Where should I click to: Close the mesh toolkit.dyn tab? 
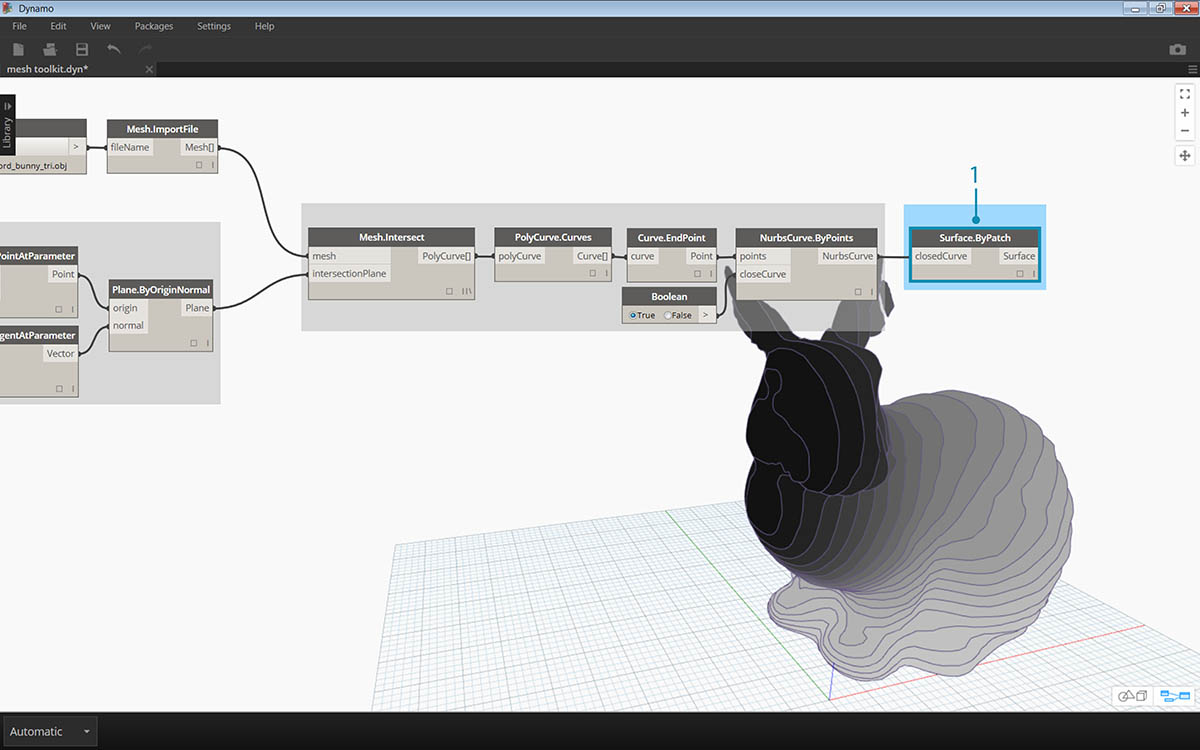[x=149, y=69]
